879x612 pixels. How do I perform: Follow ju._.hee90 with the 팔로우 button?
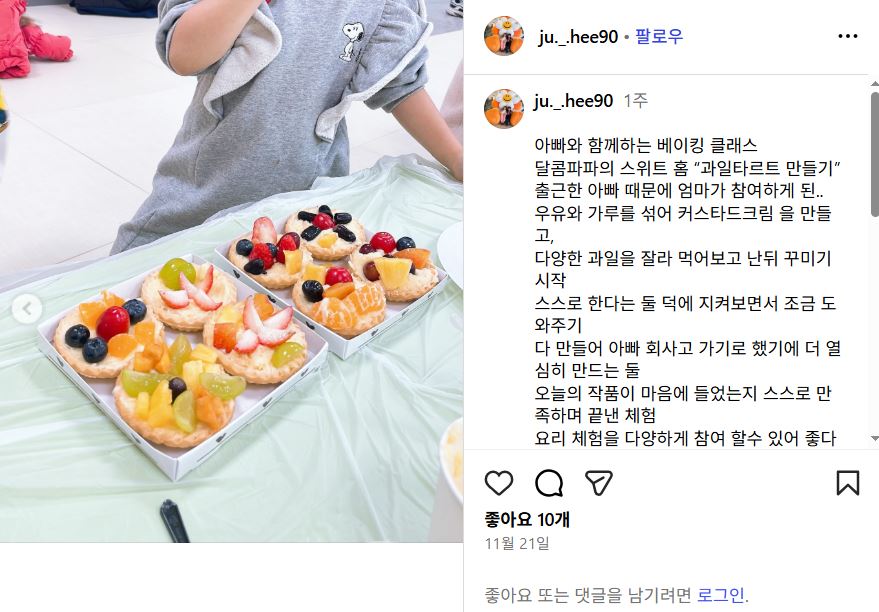point(659,37)
